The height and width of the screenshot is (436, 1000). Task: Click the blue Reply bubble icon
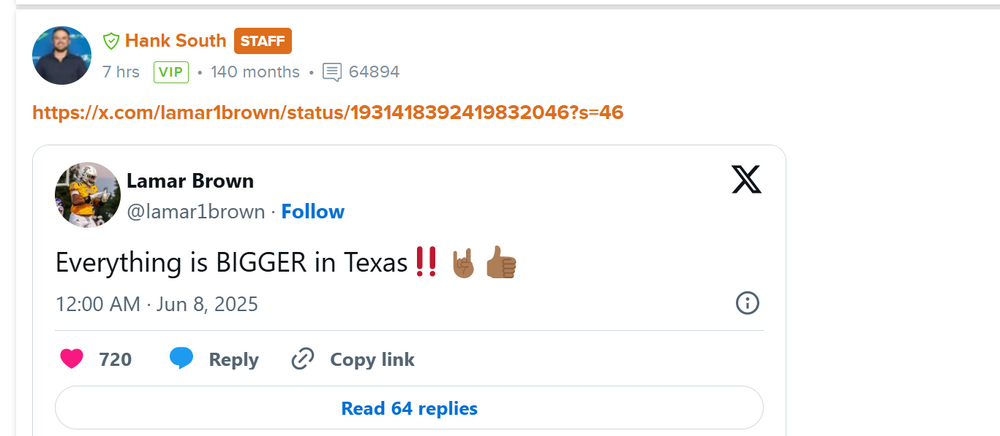click(181, 359)
